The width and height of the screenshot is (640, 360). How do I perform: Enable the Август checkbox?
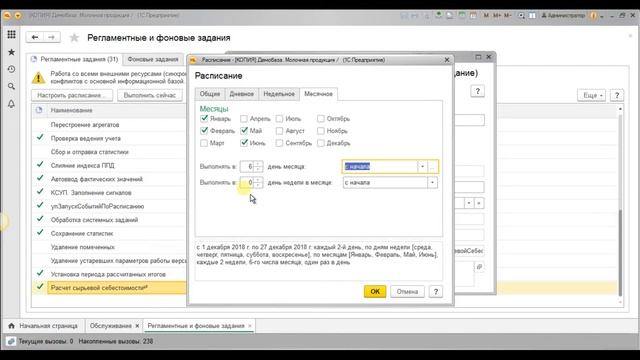click(279, 131)
